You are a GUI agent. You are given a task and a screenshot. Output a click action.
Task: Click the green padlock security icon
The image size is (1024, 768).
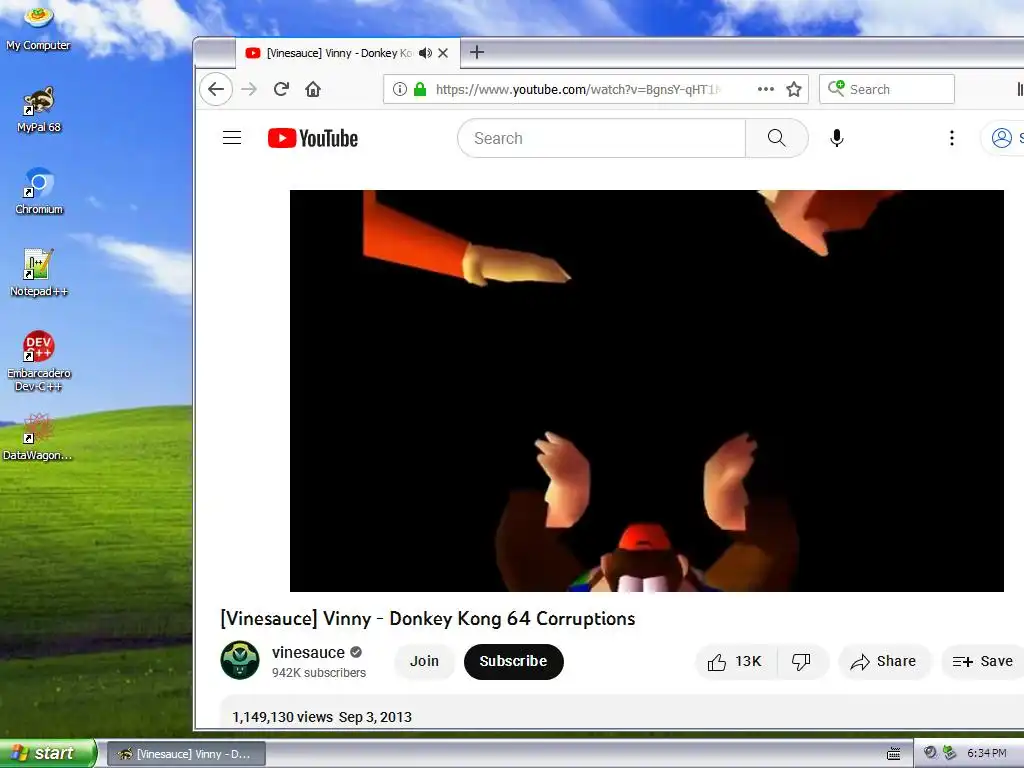420,89
